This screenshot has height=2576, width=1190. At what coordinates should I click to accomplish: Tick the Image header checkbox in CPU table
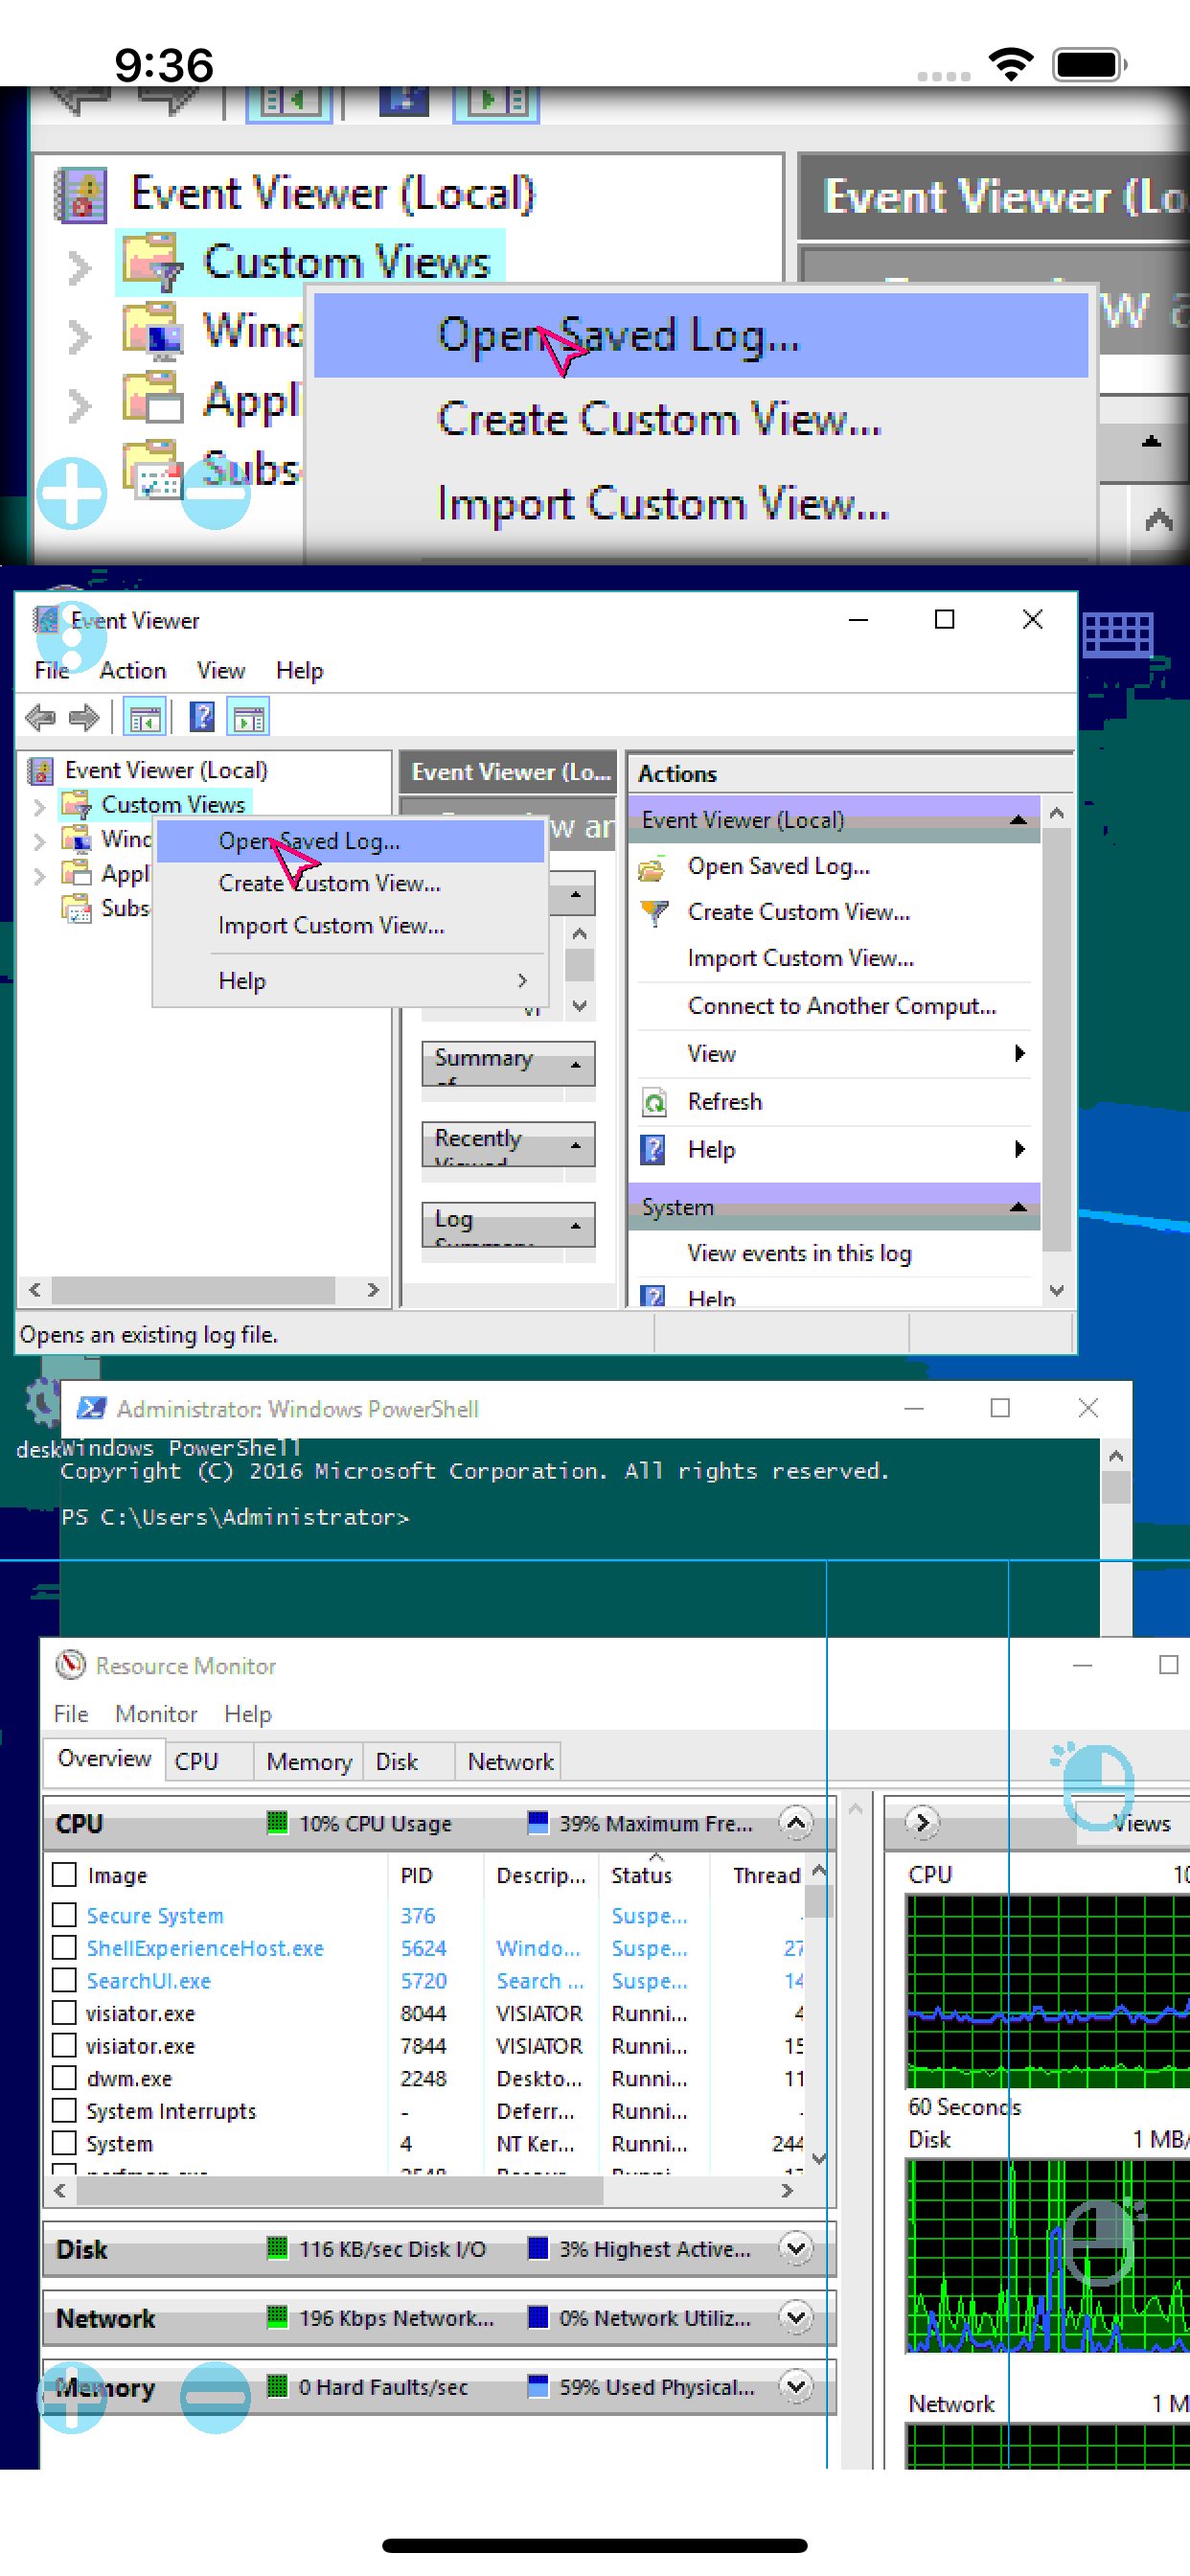(64, 1874)
